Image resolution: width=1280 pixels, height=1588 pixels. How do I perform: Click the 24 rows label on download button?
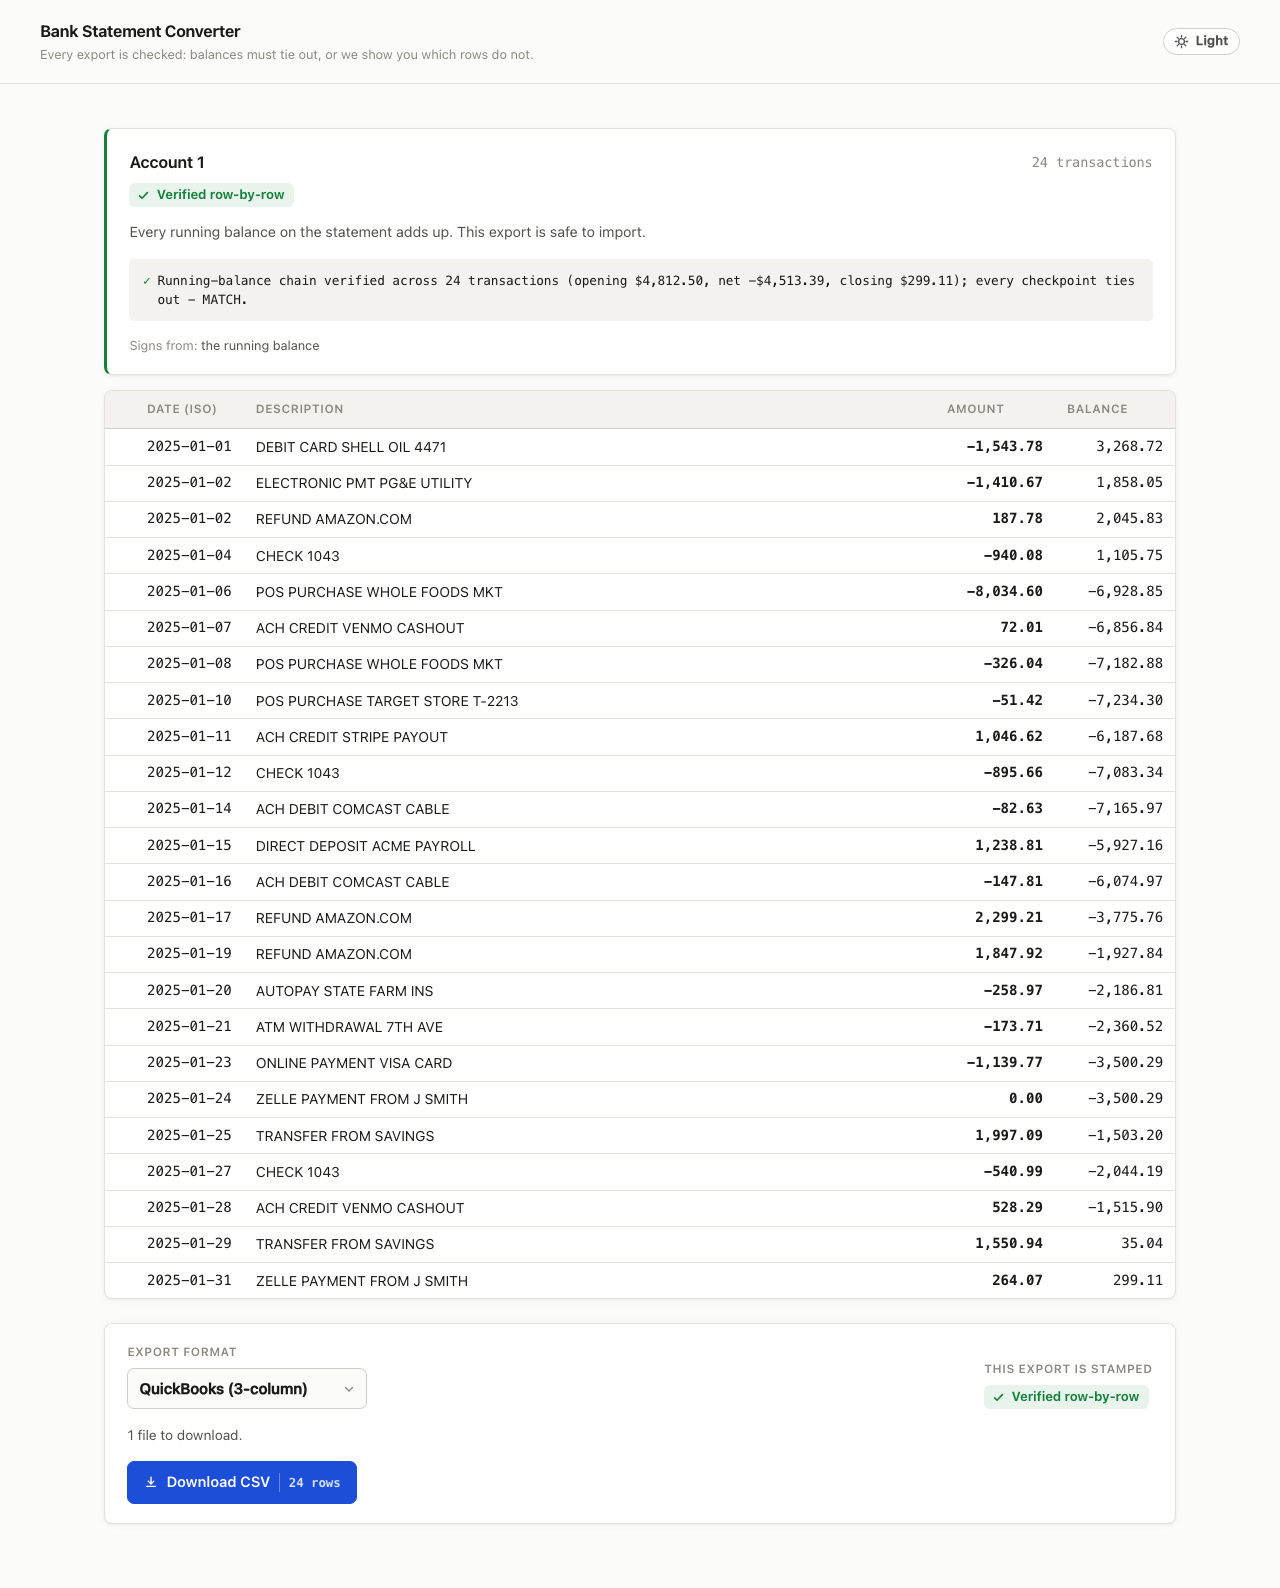click(314, 1483)
